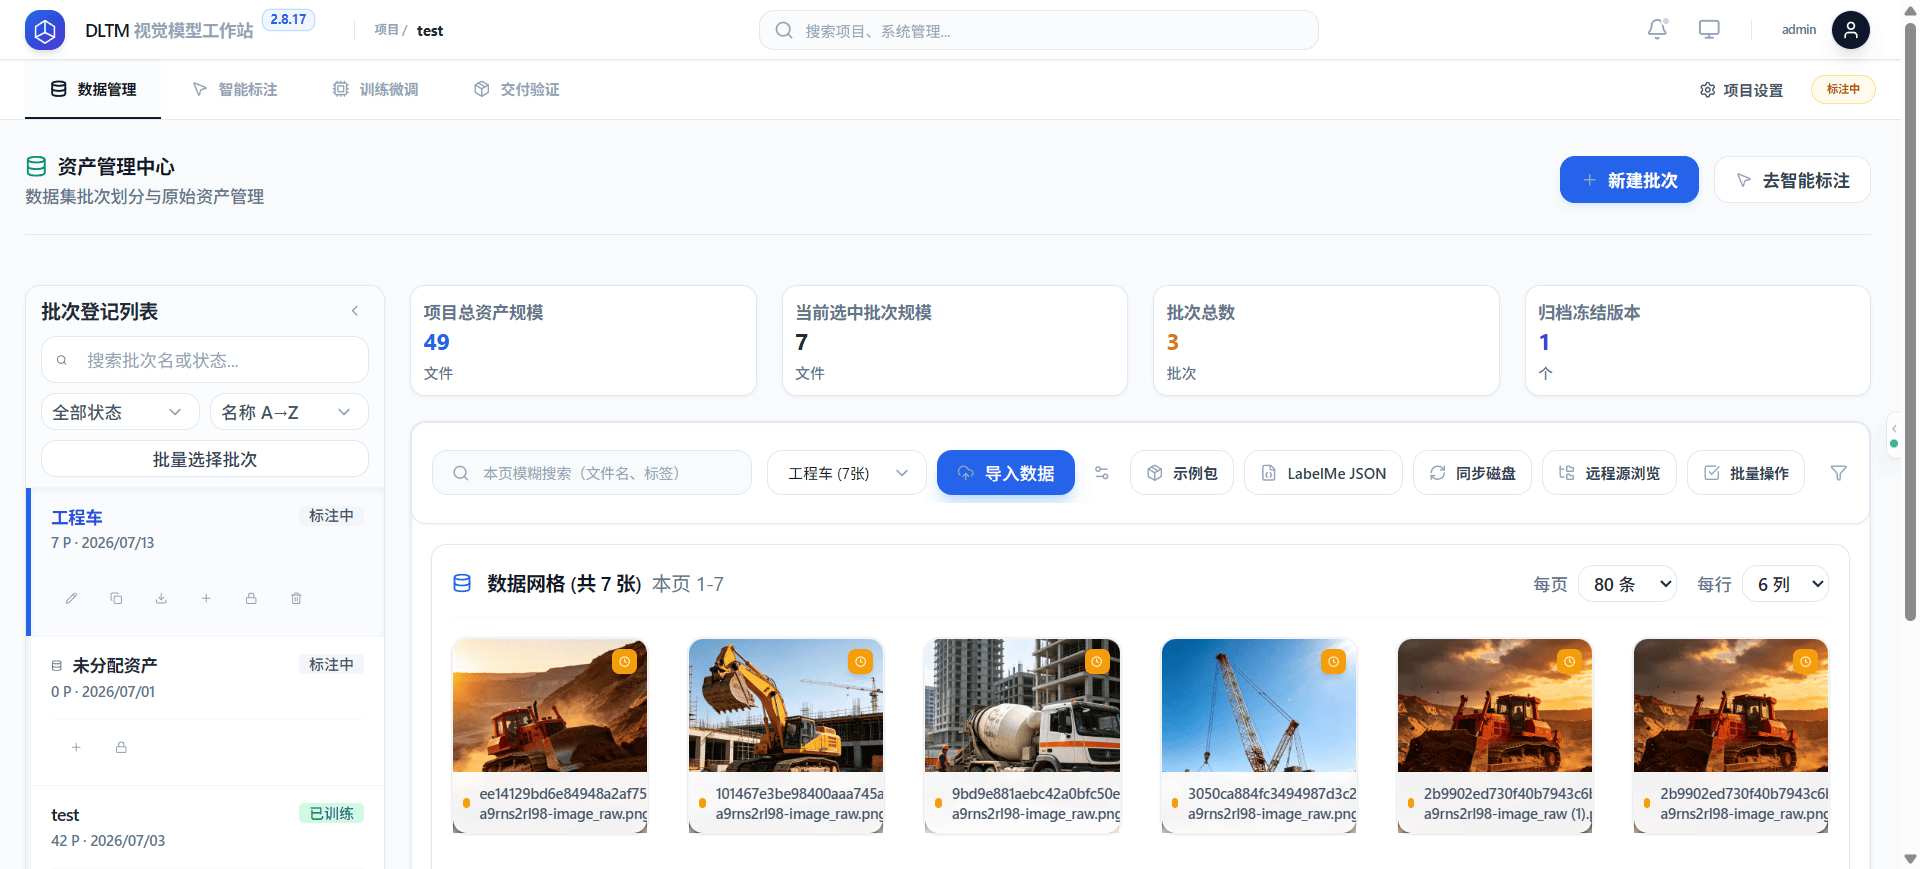Click the page vertical scrollbar
Image resolution: width=1920 pixels, height=869 pixels.
click(1910, 320)
